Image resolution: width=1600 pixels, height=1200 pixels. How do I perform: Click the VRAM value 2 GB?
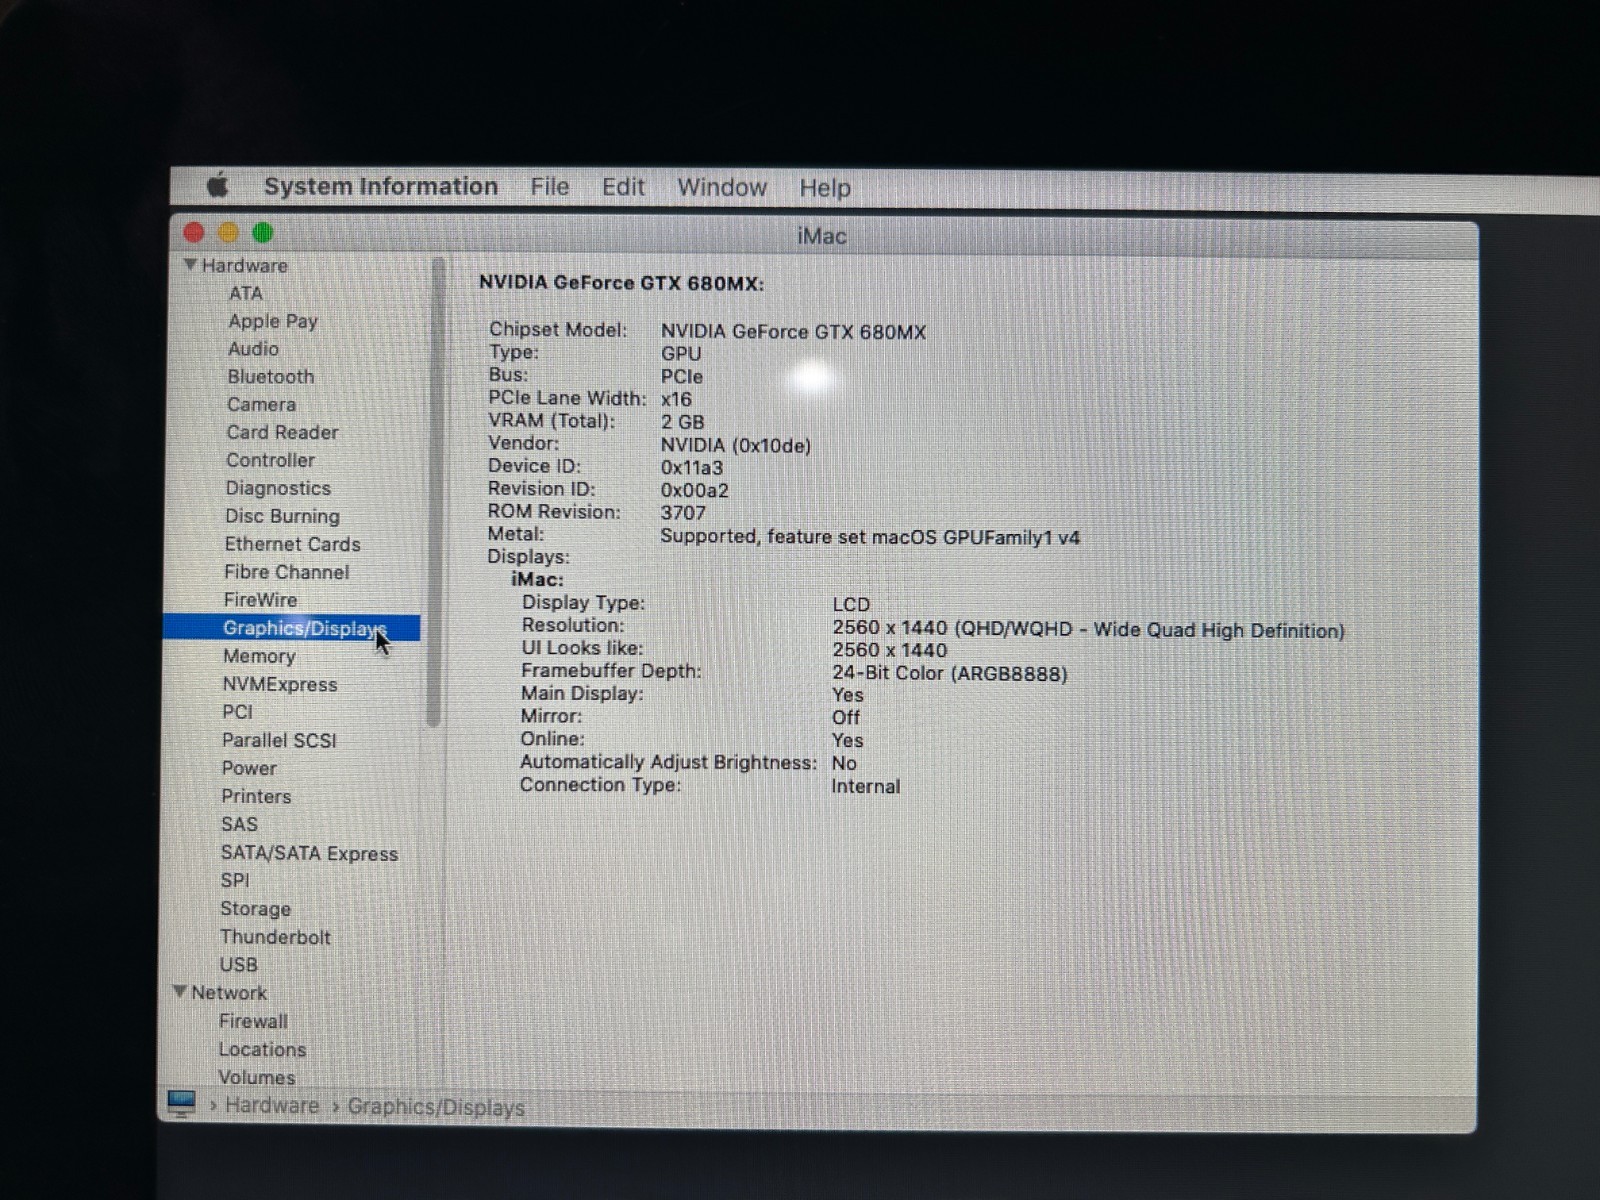(682, 422)
